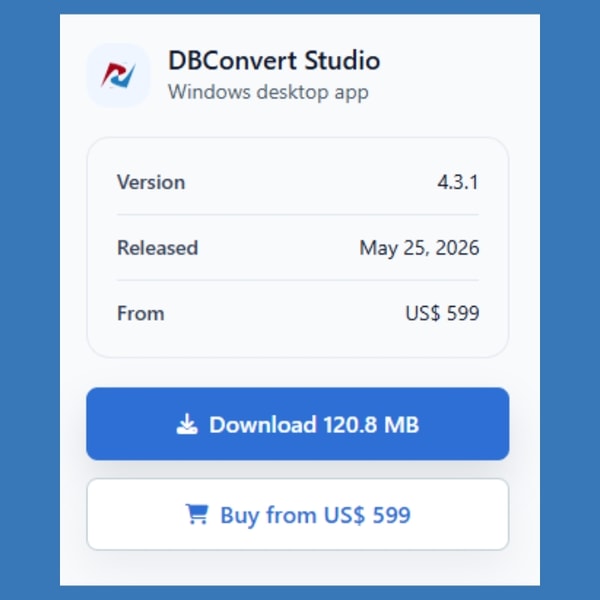Screen dimensions: 600x600
Task: Click the version value 4.3.1
Action: pos(458,182)
